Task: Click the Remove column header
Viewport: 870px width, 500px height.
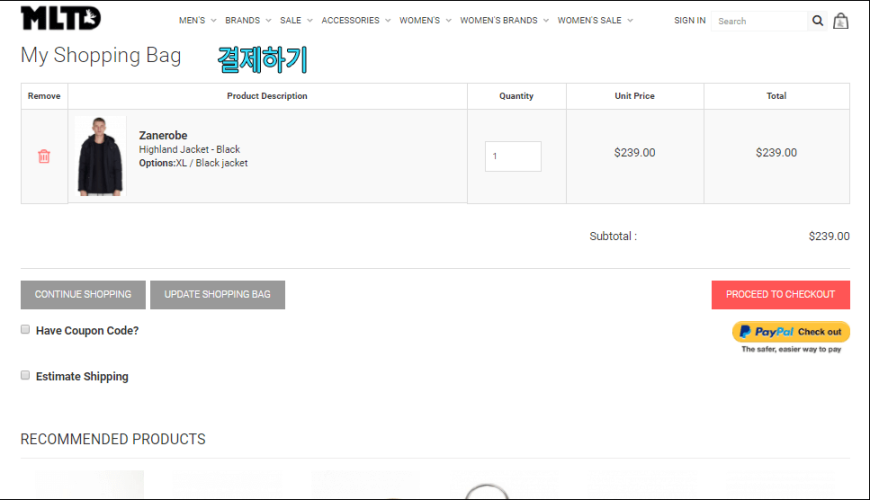Action: coord(44,96)
